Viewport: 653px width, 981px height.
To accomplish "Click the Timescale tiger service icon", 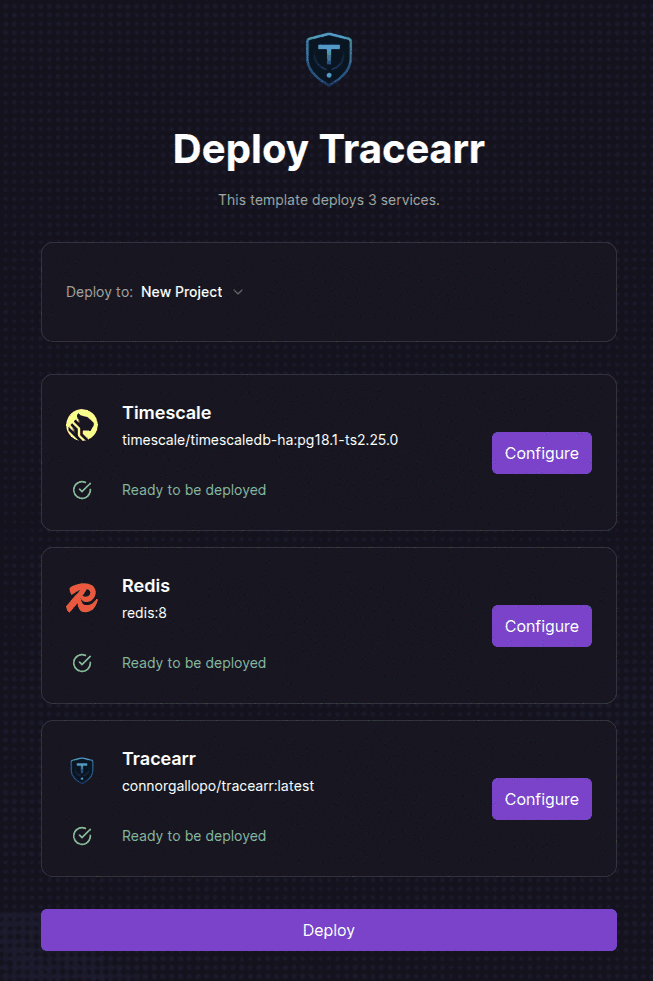I will 82,425.
